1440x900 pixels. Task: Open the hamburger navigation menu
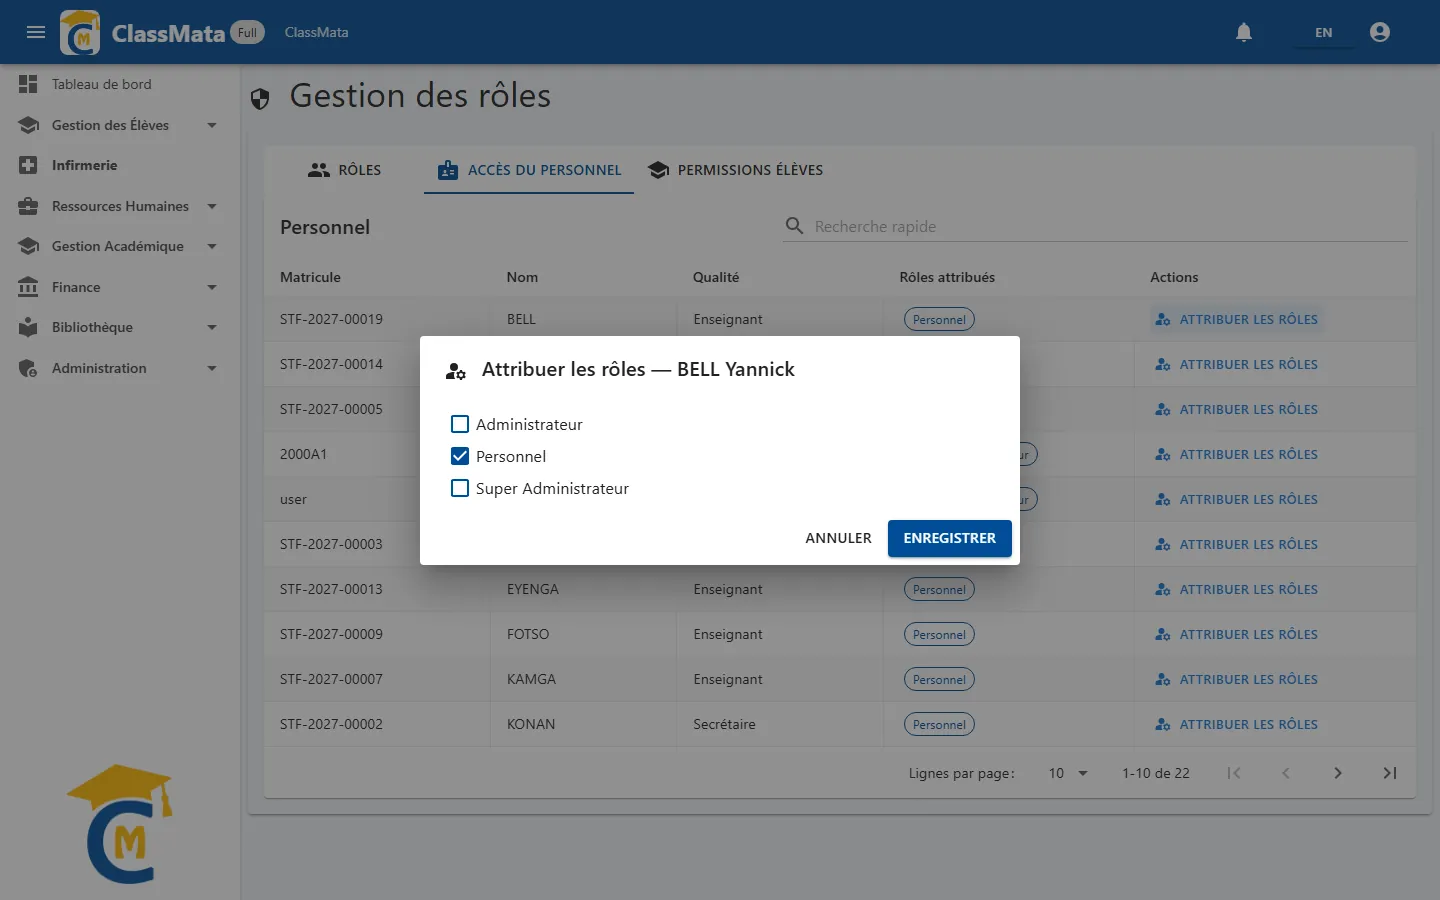36,32
